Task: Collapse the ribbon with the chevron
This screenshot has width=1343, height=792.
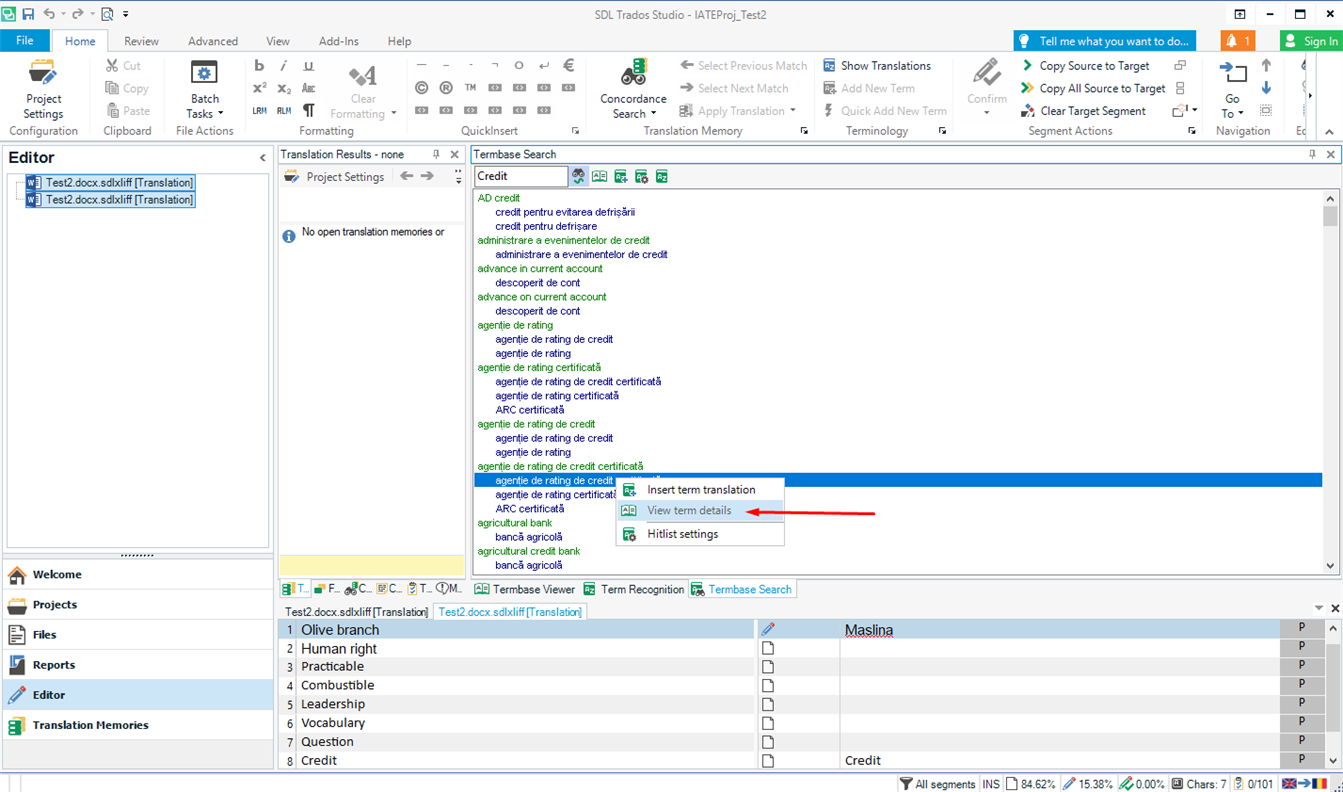Action: [1329, 132]
